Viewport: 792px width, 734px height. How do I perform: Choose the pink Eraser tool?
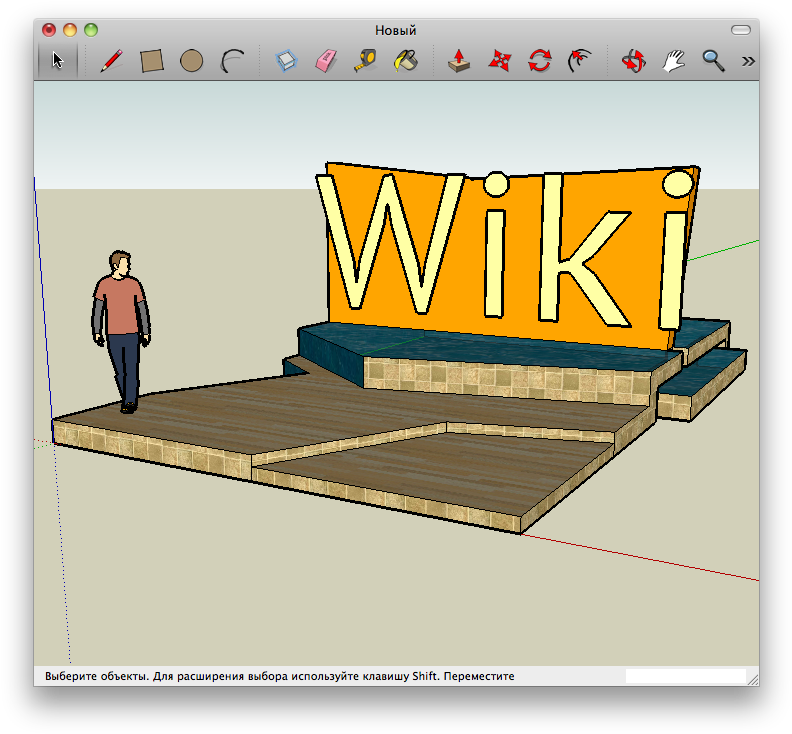tap(326, 61)
